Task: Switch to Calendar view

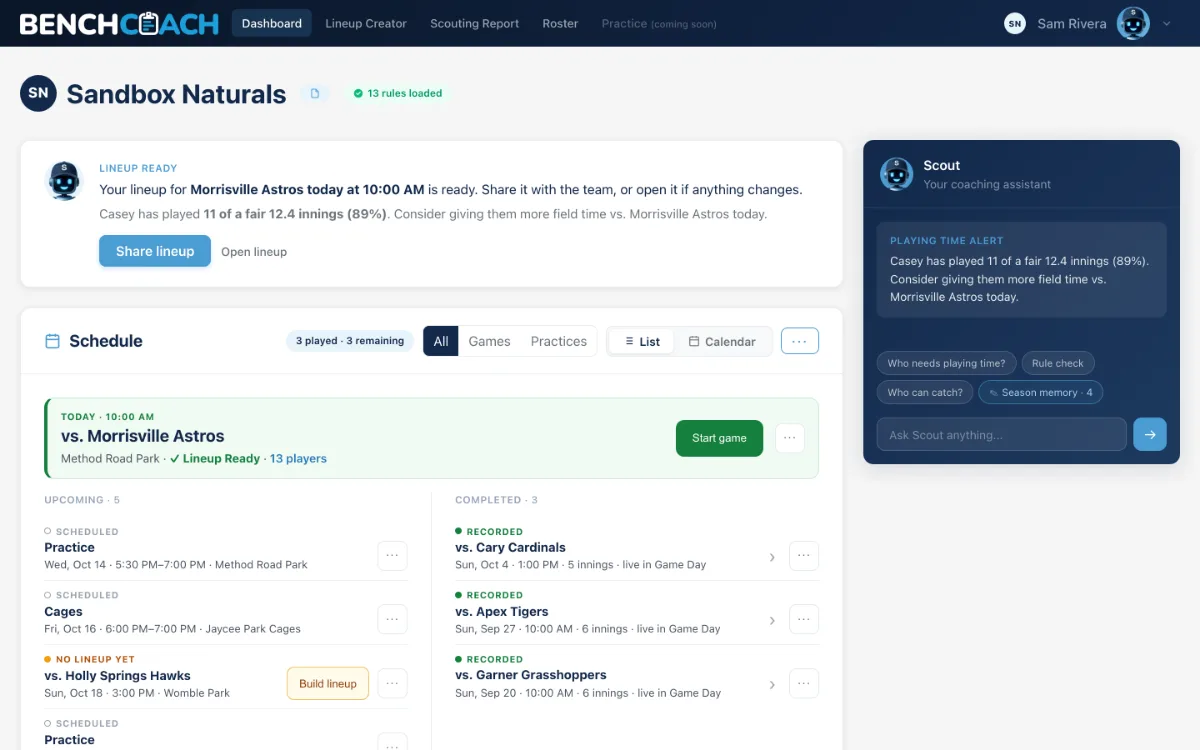Action: [722, 341]
